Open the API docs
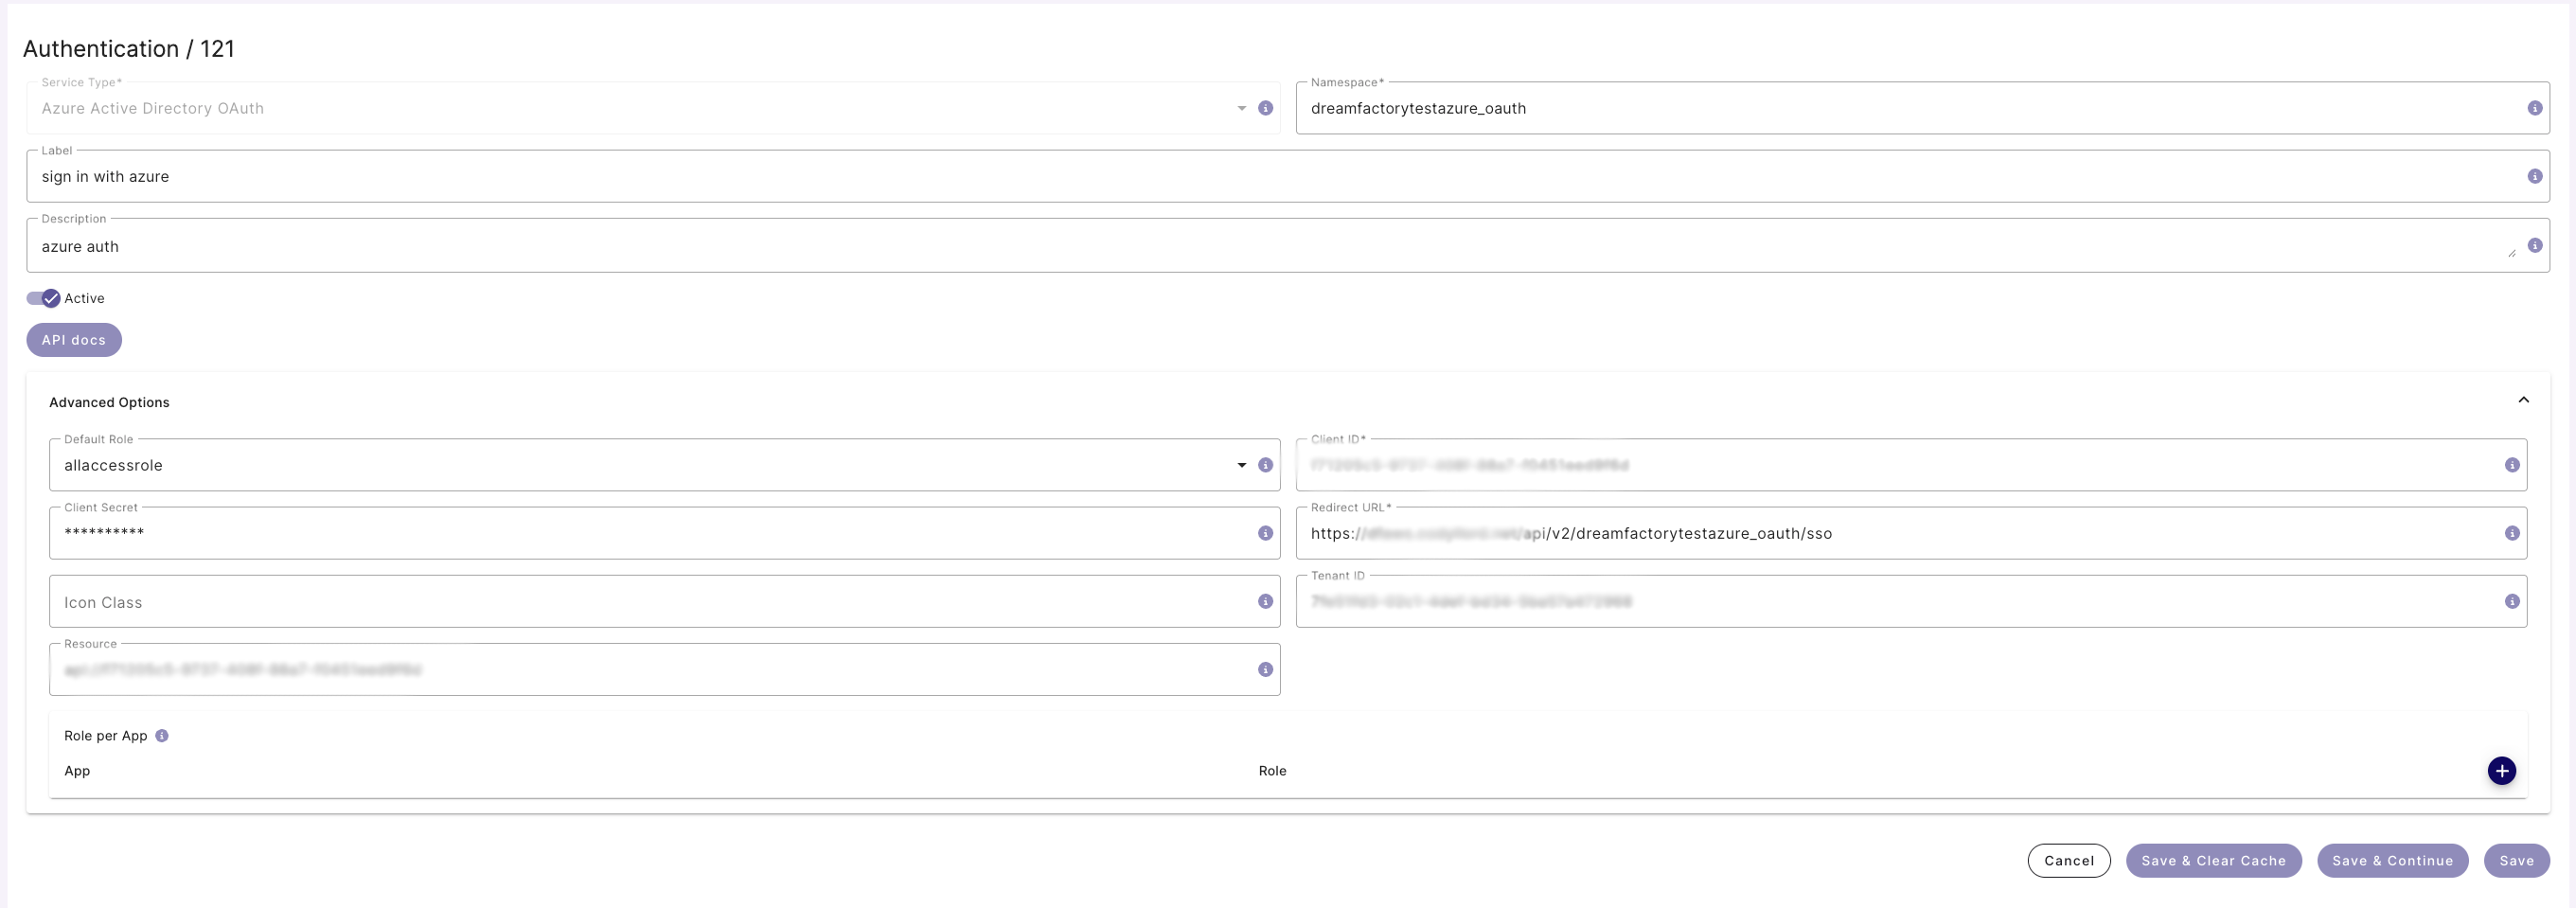The image size is (2576, 908). (x=73, y=339)
